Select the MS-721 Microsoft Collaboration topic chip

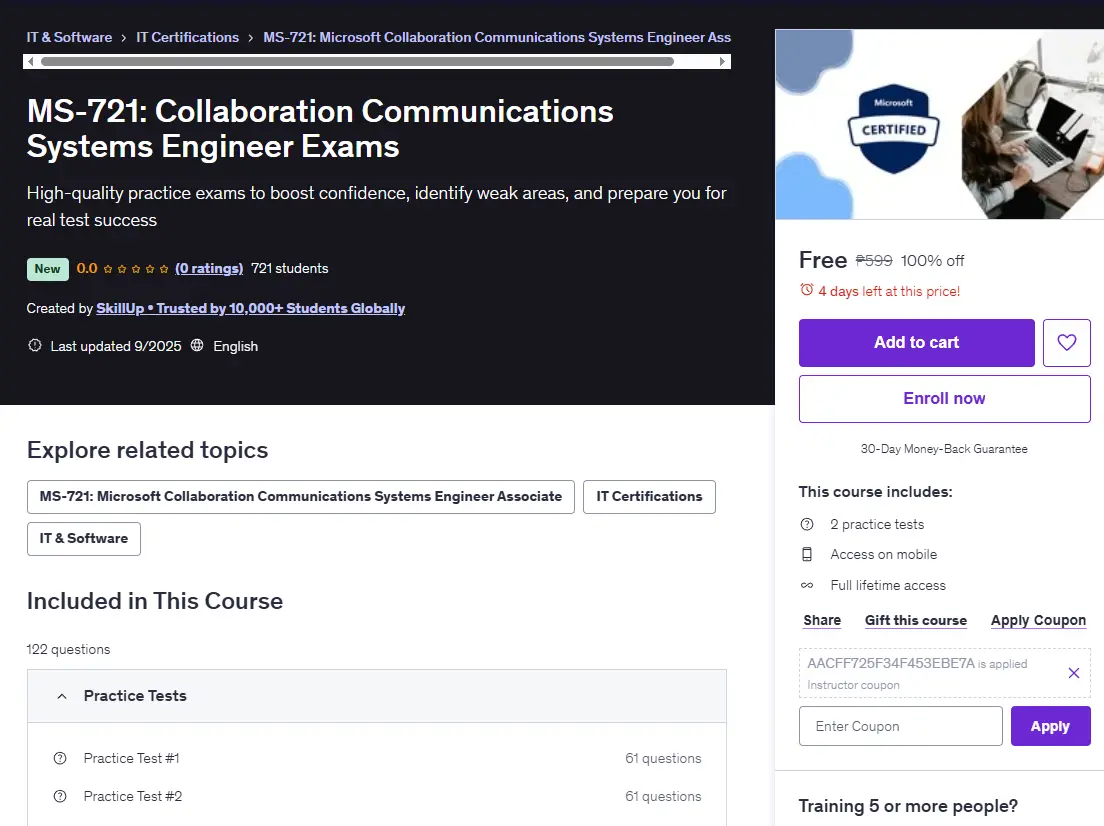coord(301,496)
